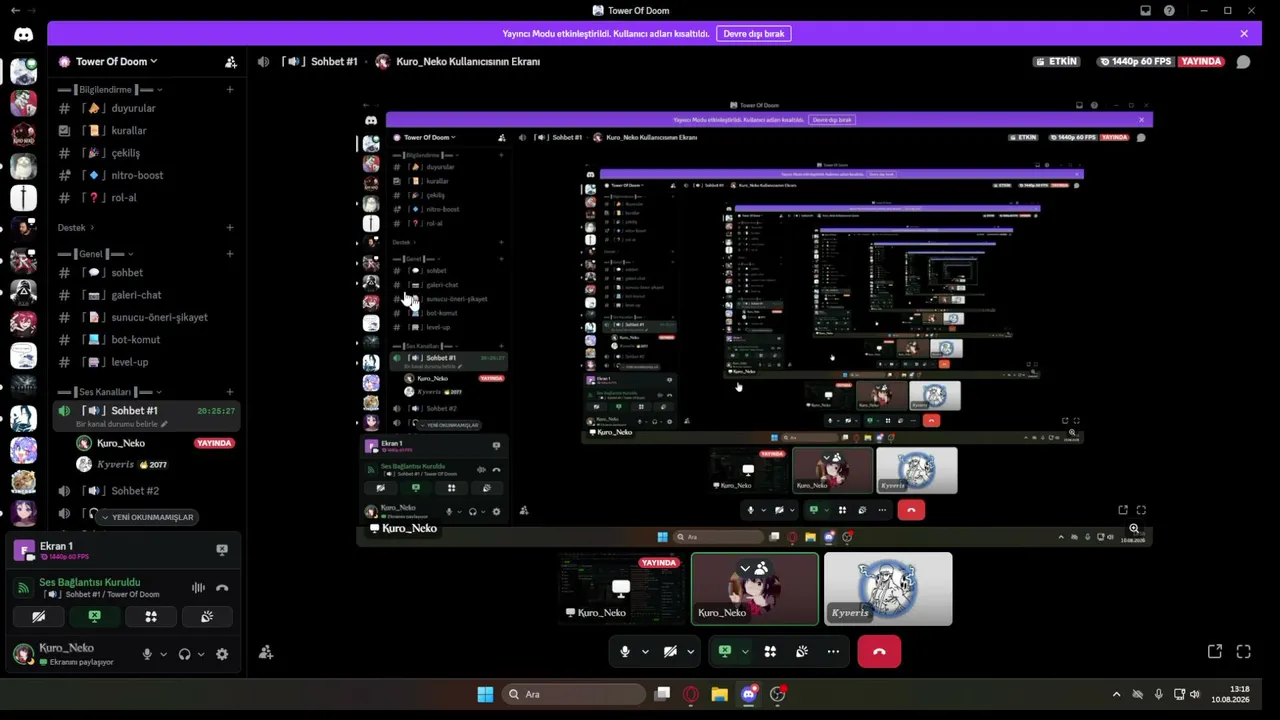Click the zoom magnifier icon on stream

(1134, 528)
